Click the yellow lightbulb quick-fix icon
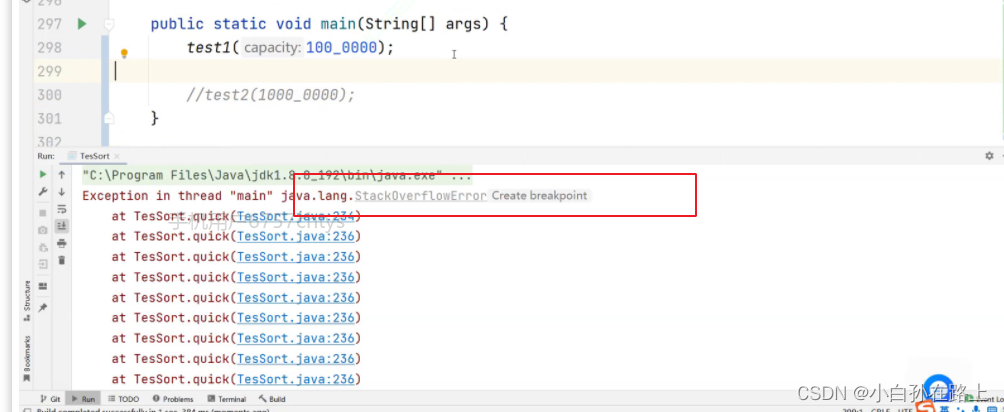This screenshot has width=1004, height=412. 124,54
